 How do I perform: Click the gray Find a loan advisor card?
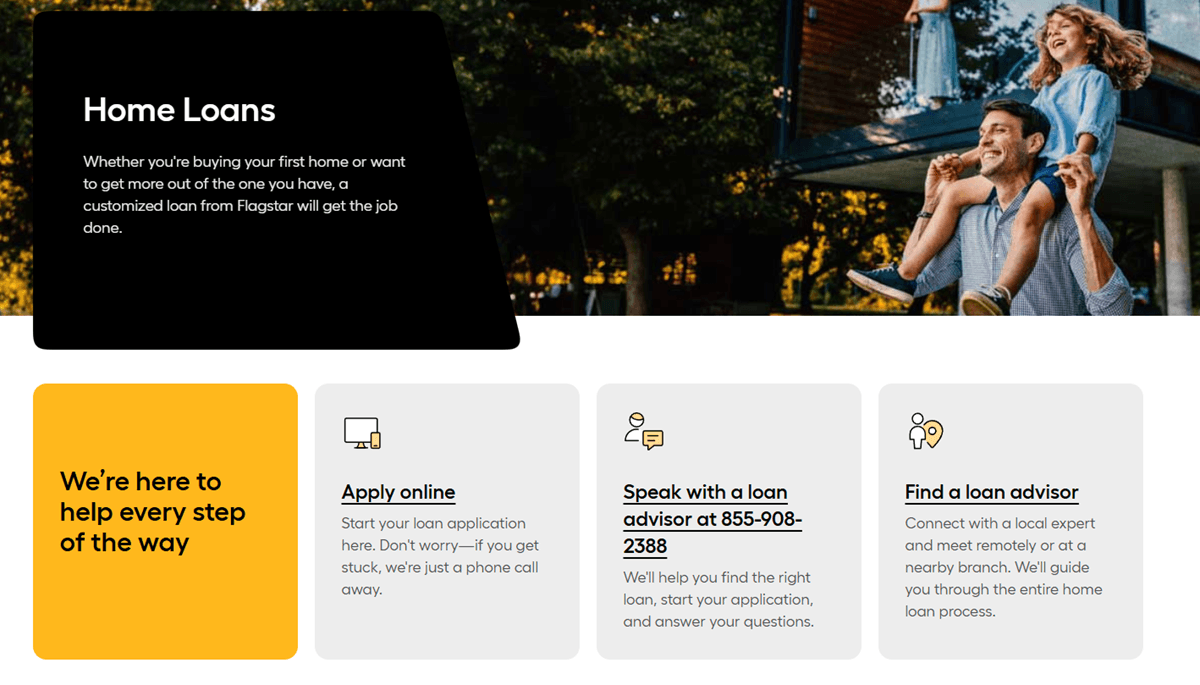[1010, 521]
